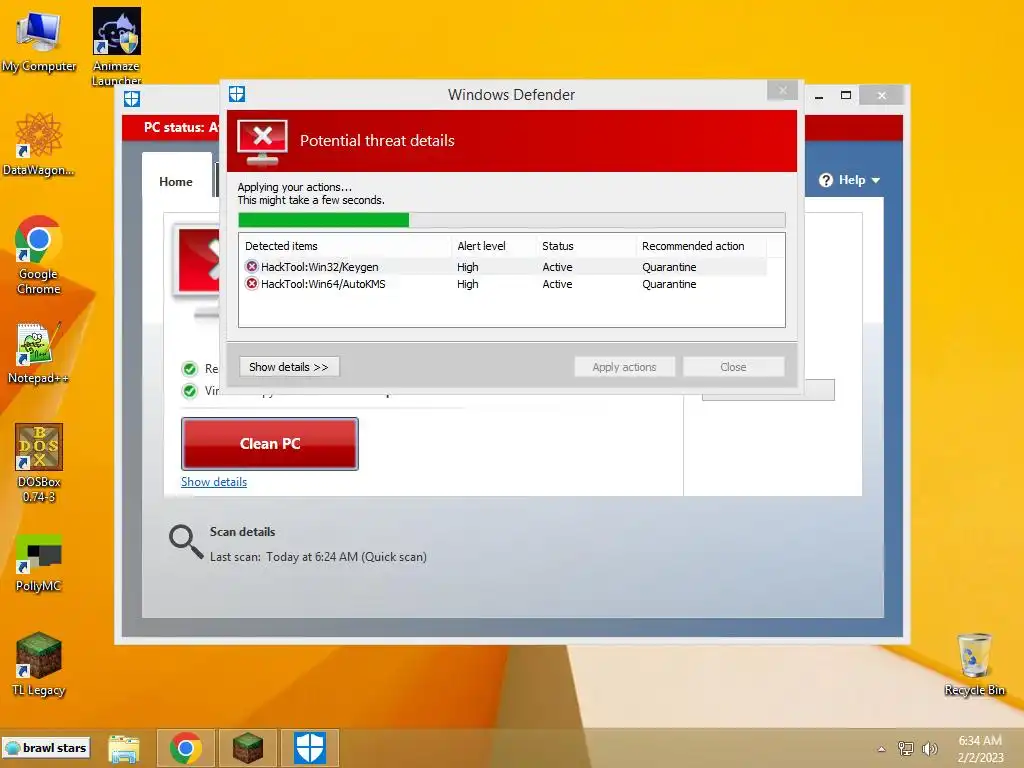Show hidden system tray icons

tap(881, 749)
